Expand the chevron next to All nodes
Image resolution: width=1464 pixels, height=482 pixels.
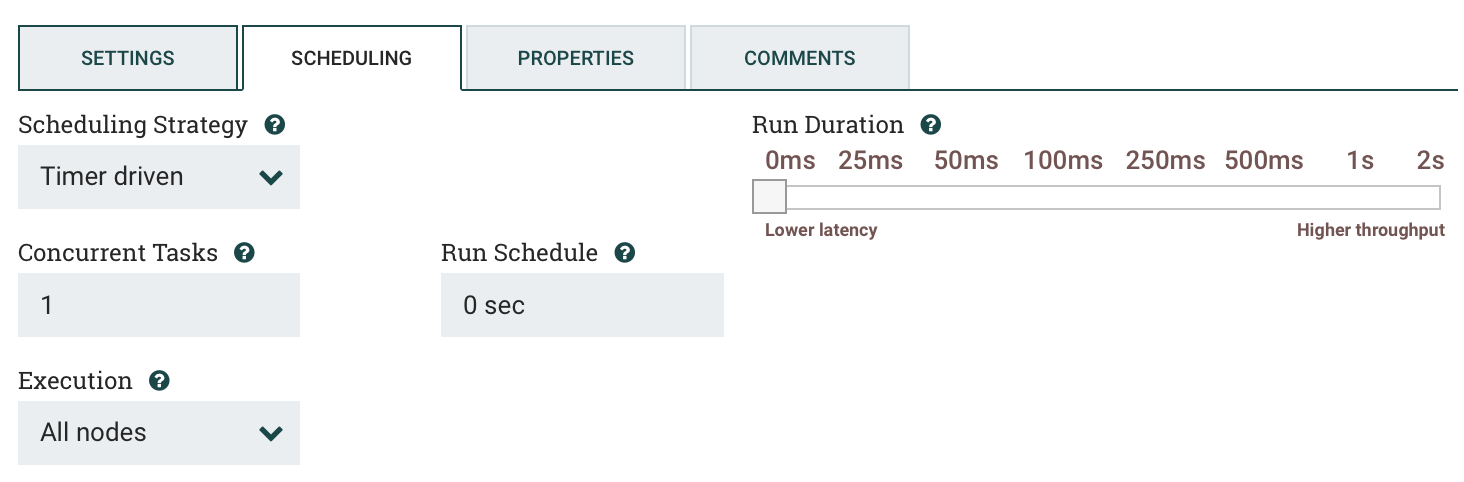tap(271, 434)
